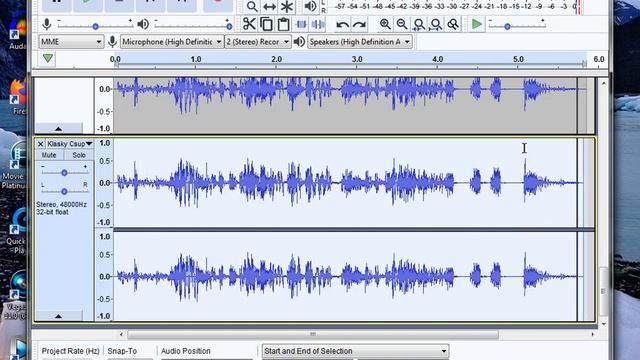
Task: Mute the Klasky Csup track
Action: (49, 155)
